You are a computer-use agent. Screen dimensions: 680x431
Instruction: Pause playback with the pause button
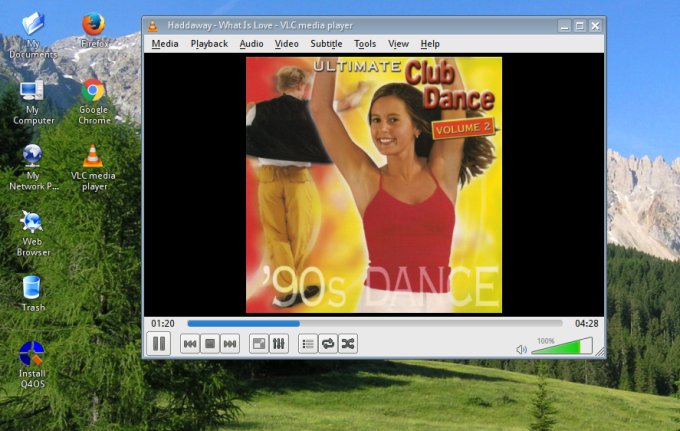click(159, 344)
